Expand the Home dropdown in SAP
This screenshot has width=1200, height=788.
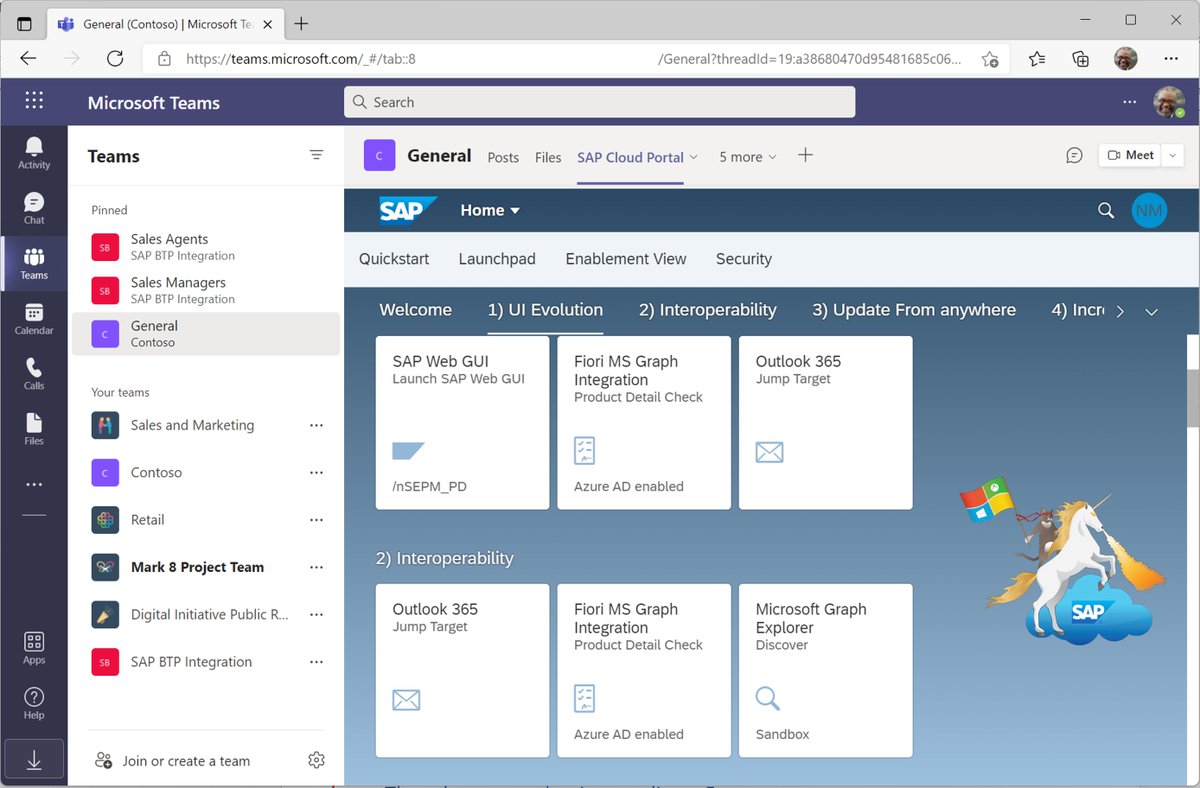coord(490,210)
